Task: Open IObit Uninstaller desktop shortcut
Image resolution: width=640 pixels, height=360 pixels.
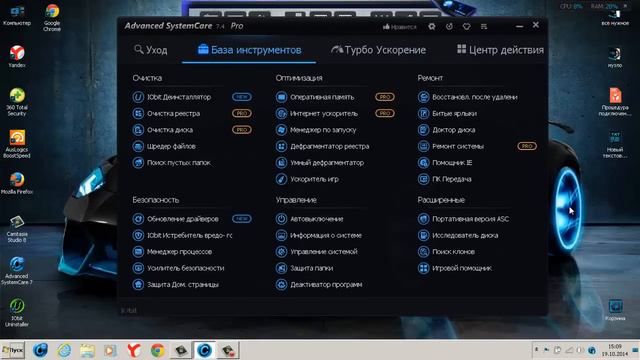Action: (x=17, y=312)
